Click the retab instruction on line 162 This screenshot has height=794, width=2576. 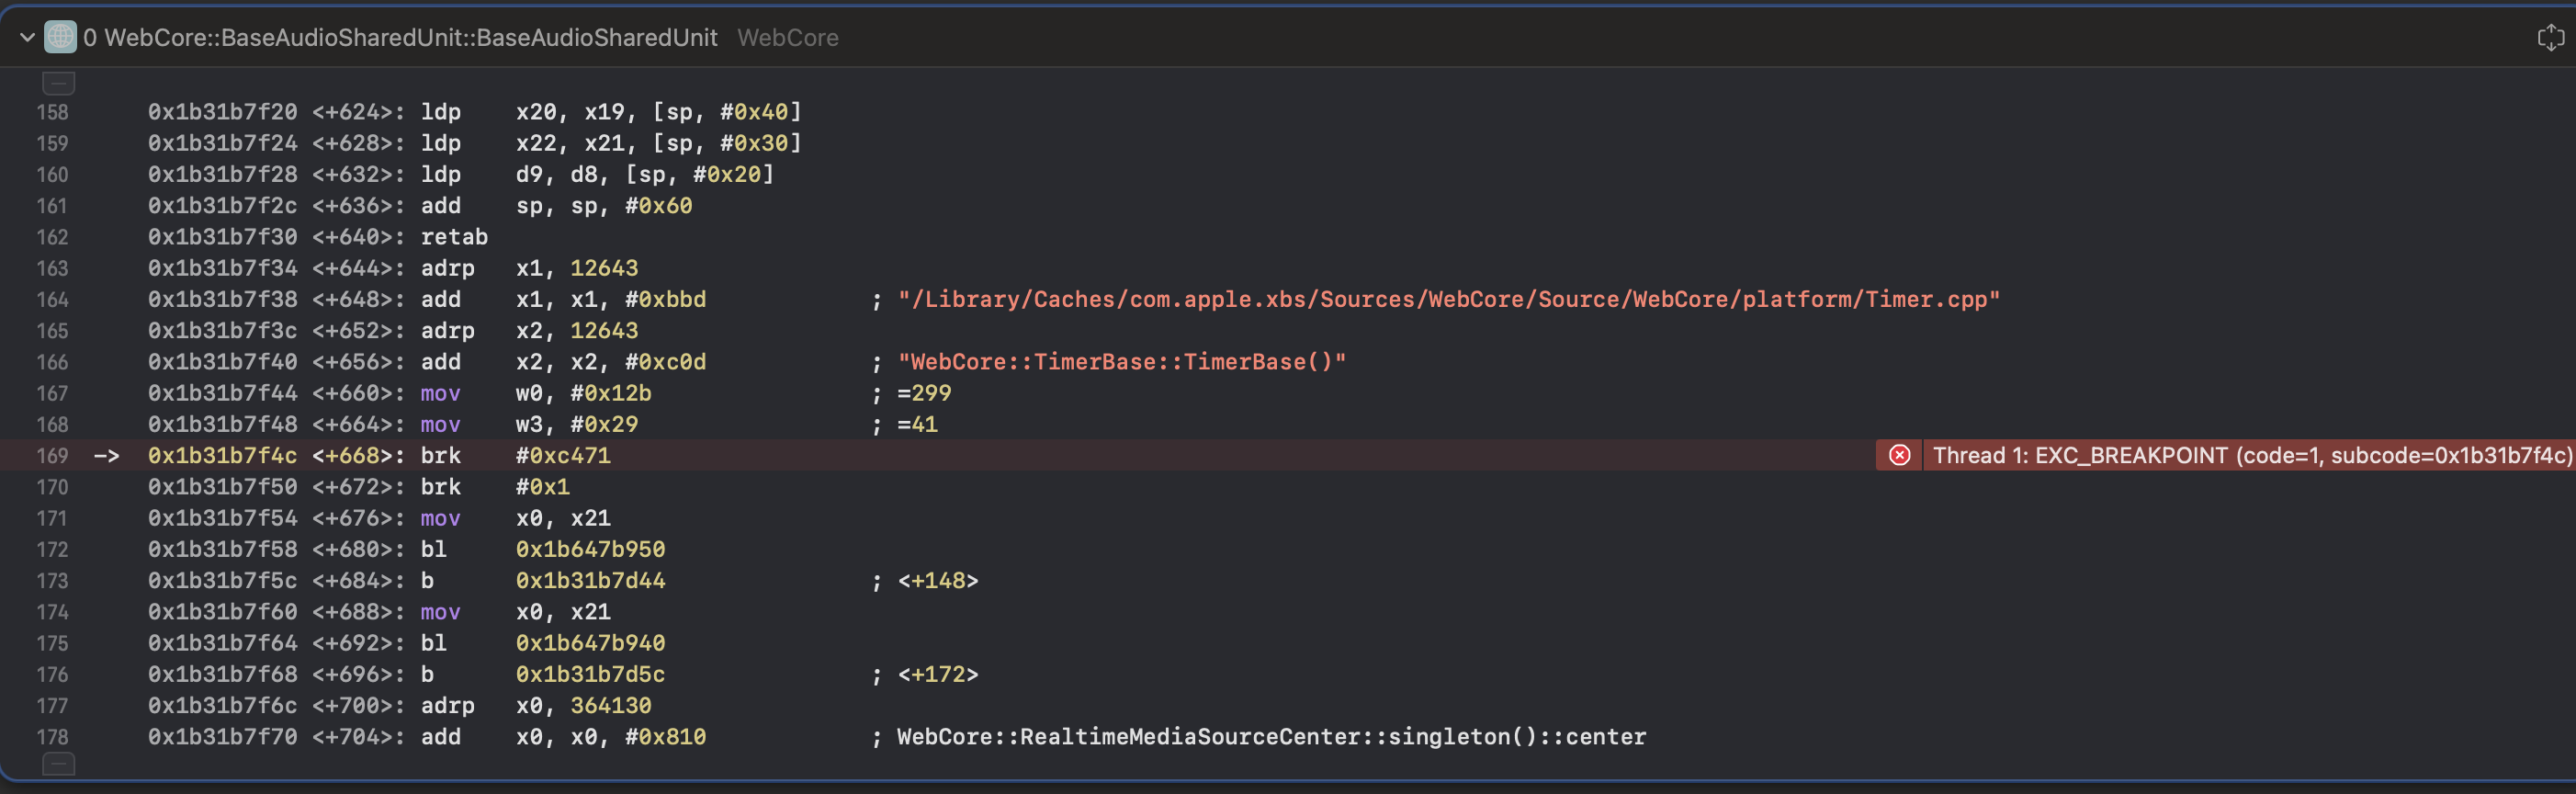tap(454, 237)
